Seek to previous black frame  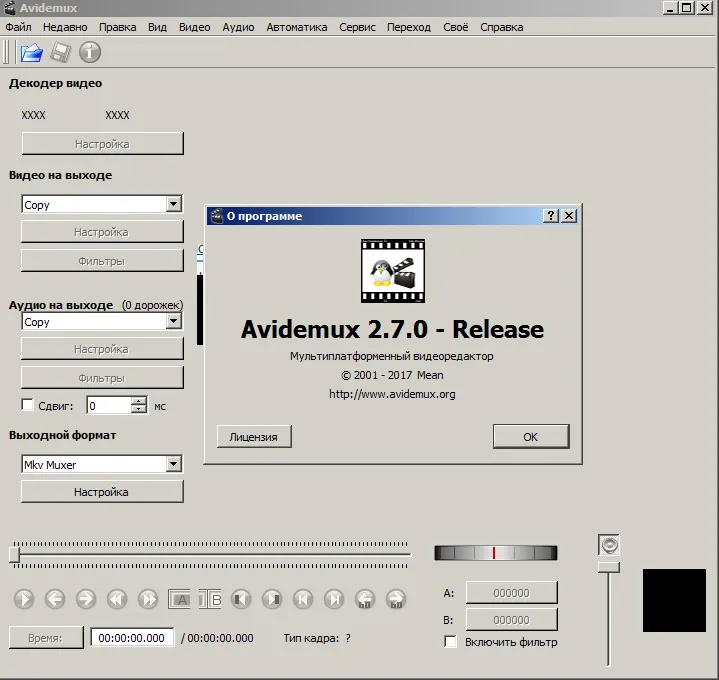(x=241, y=599)
